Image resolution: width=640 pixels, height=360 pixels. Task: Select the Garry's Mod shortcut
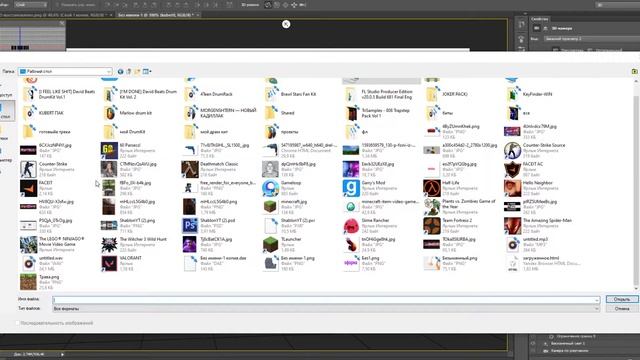(x=370, y=188)
